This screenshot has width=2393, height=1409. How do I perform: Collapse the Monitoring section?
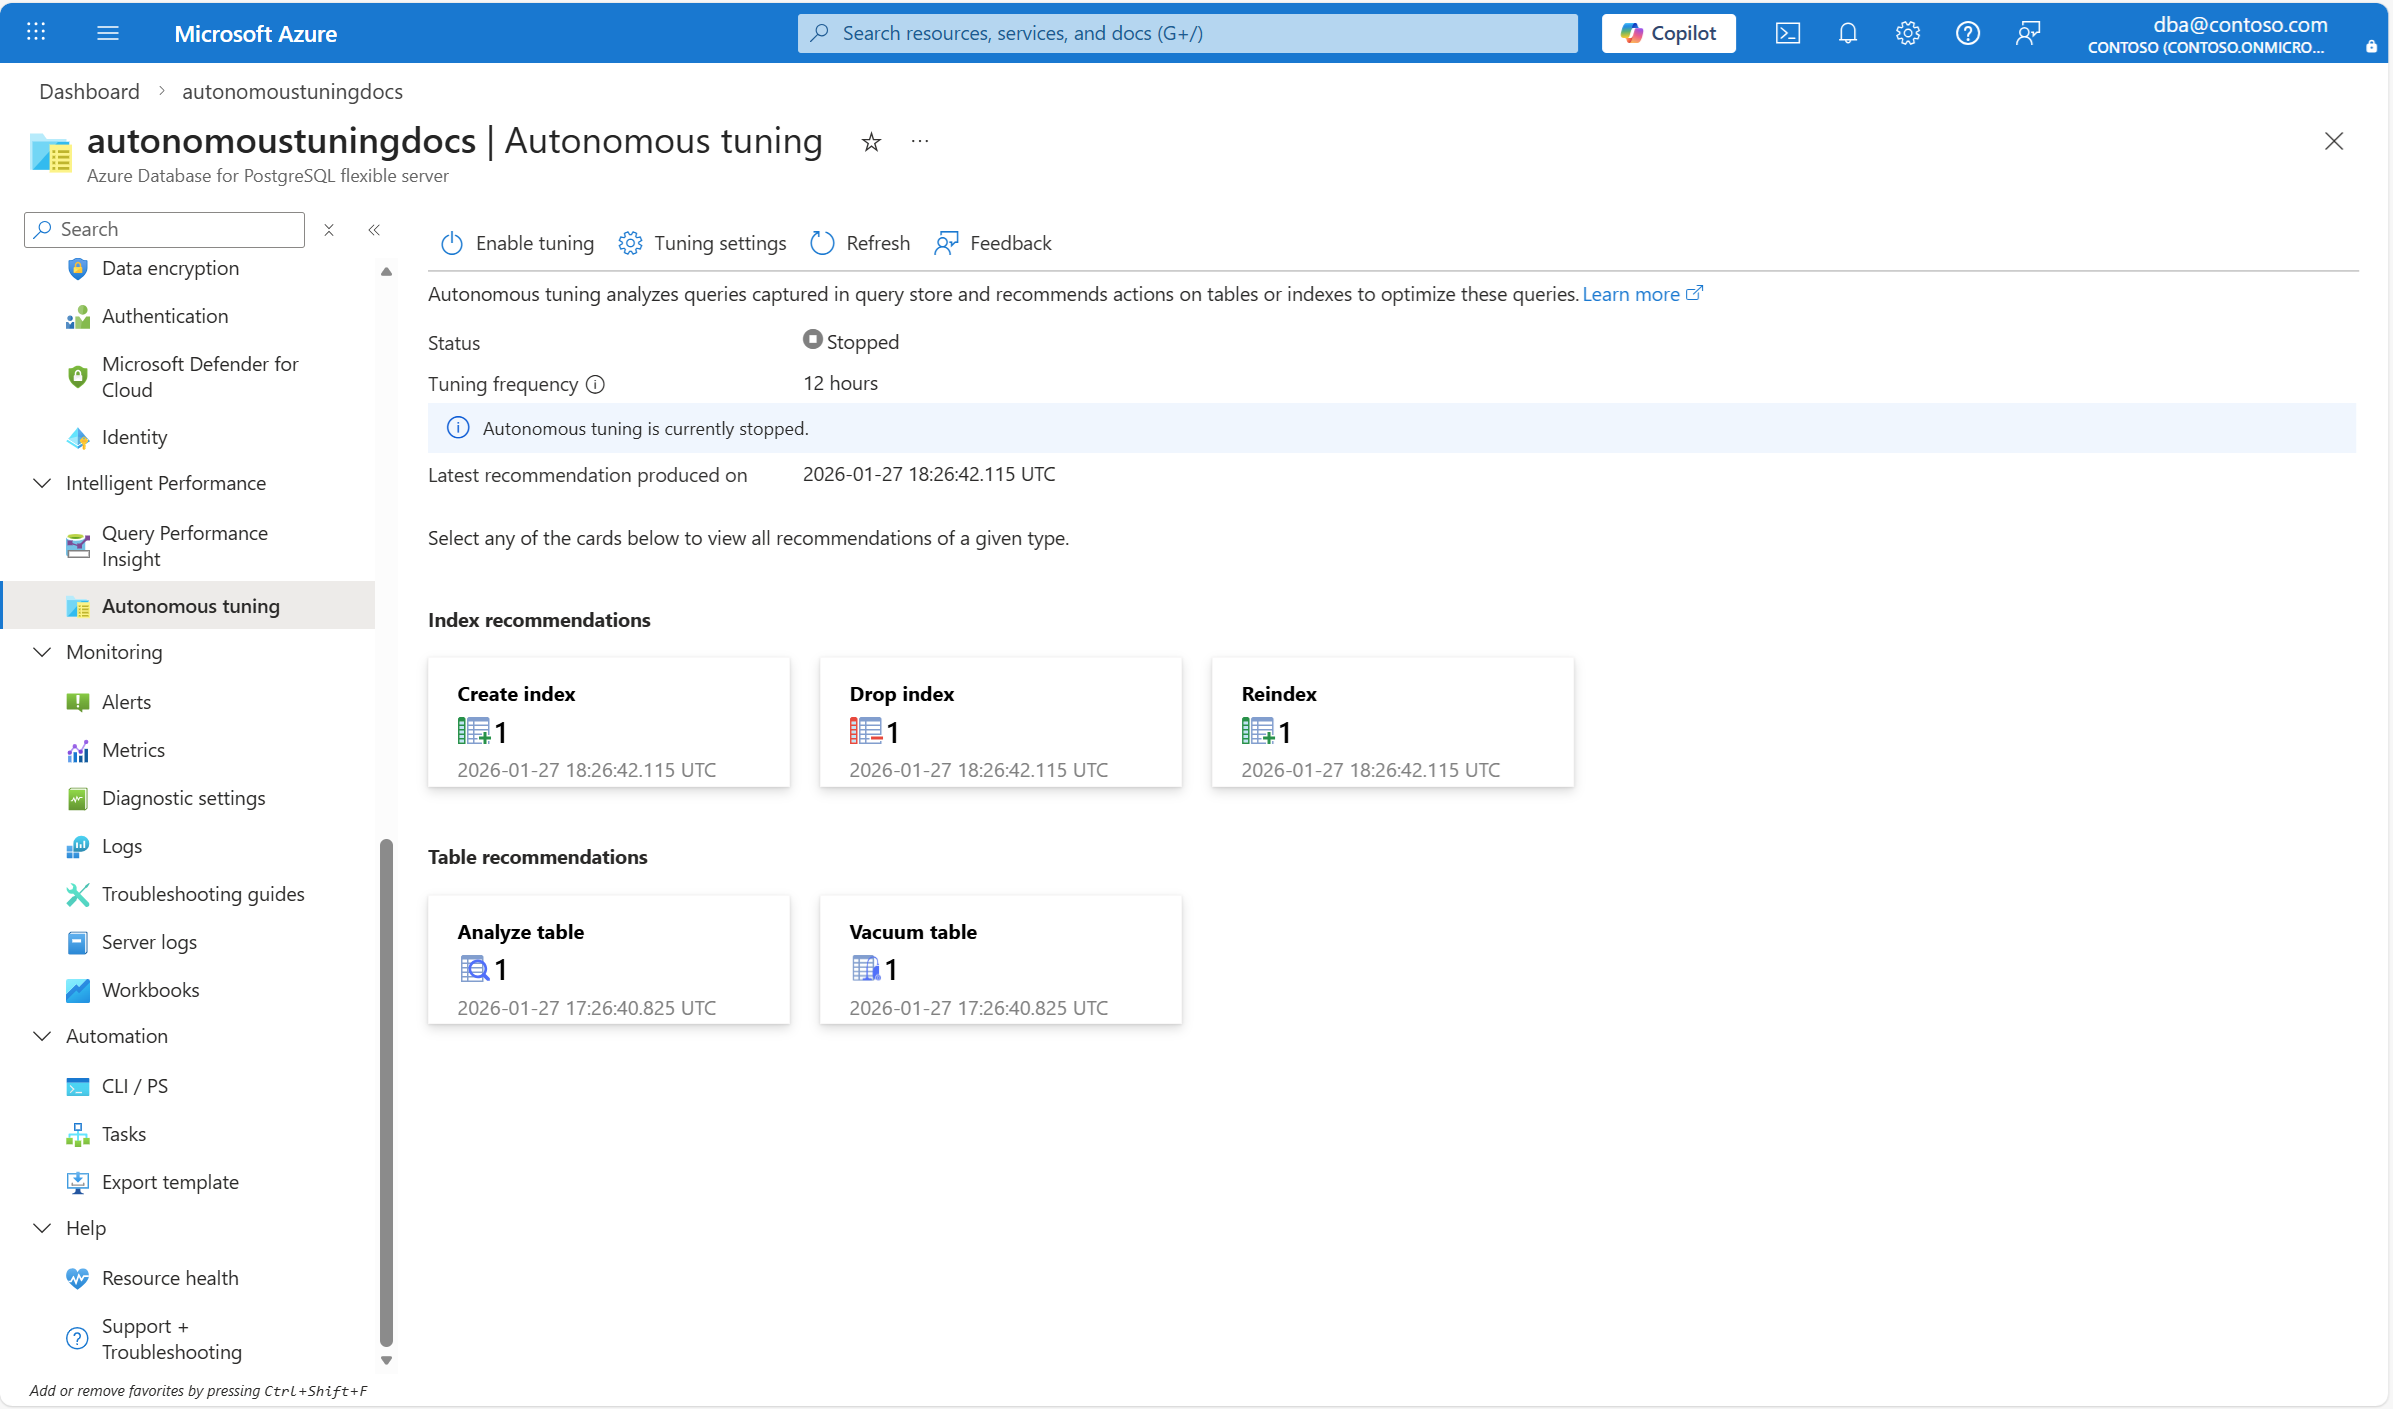pos(42,652)
